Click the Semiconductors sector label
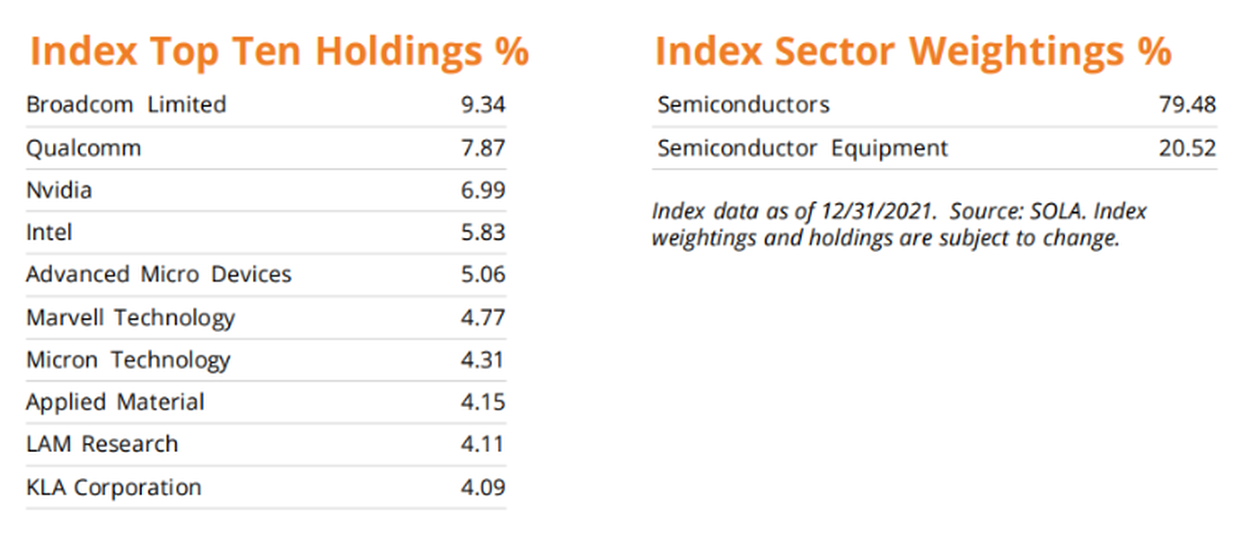The height and width of the screenshot is (540, 1250). (744, 105)
